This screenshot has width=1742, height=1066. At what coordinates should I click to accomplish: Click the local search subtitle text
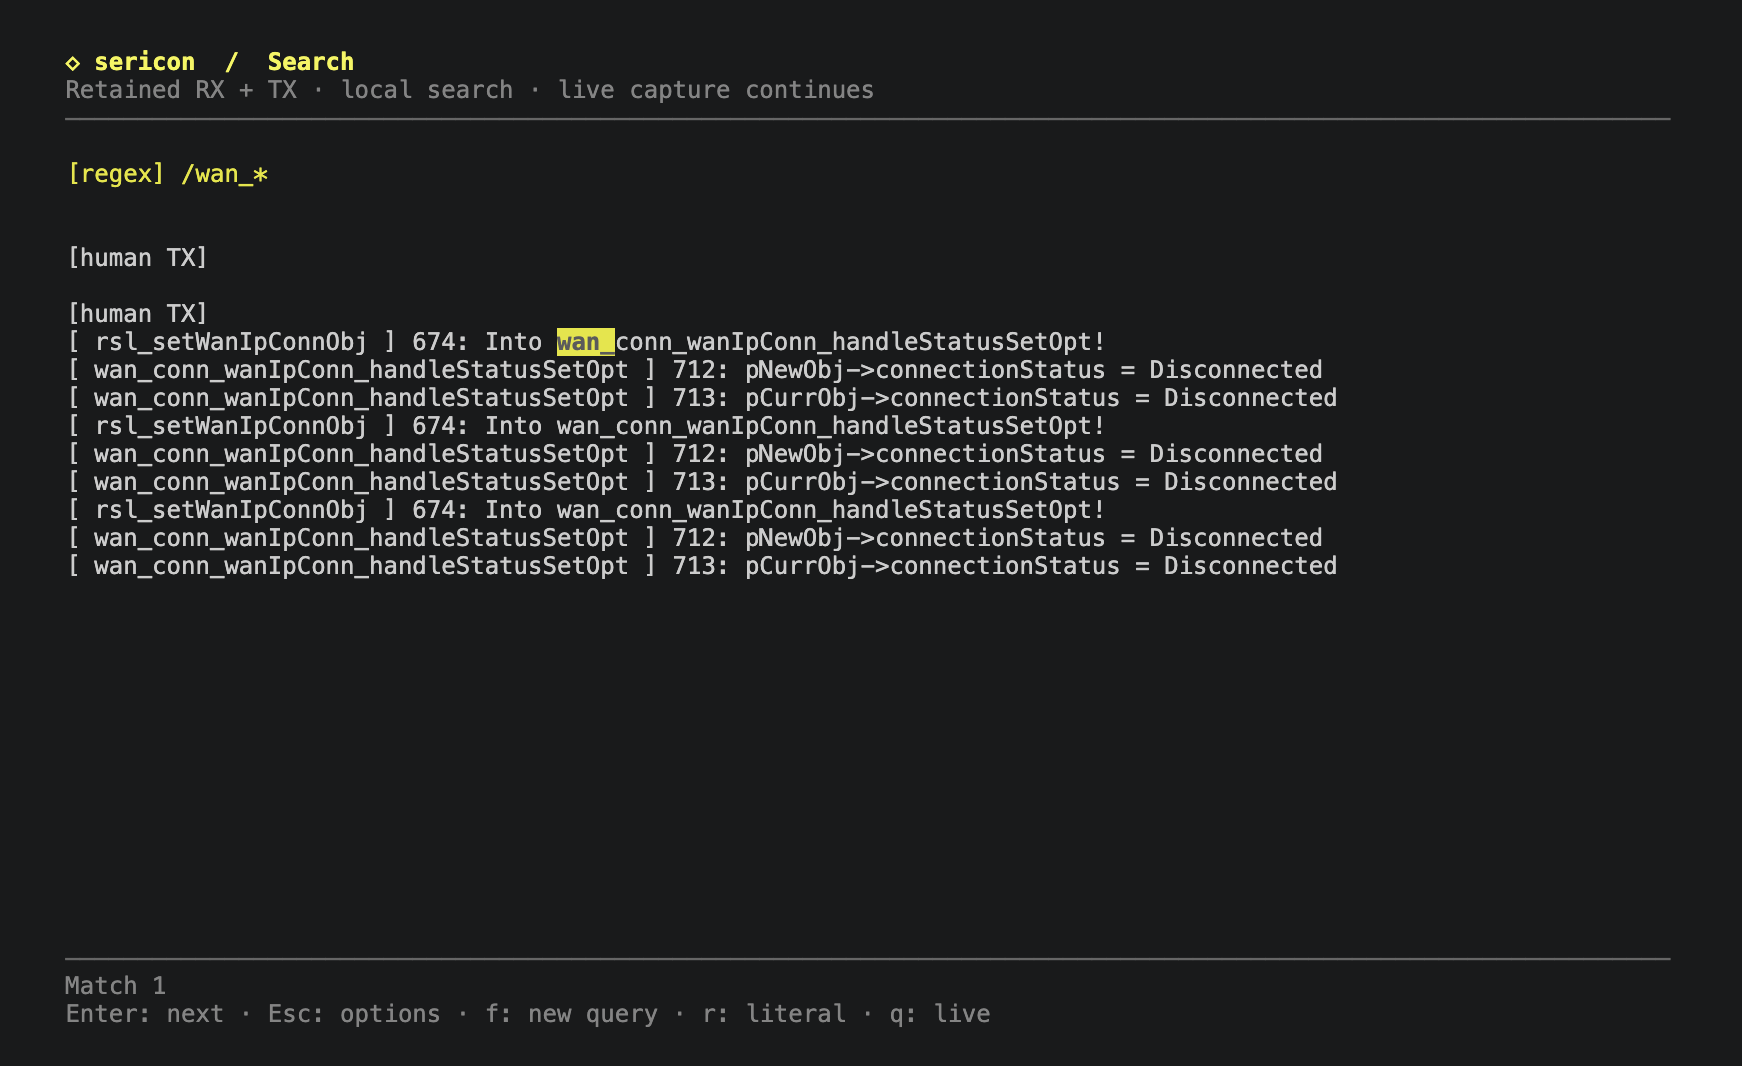pyautogui.click(x=427, y=90)
